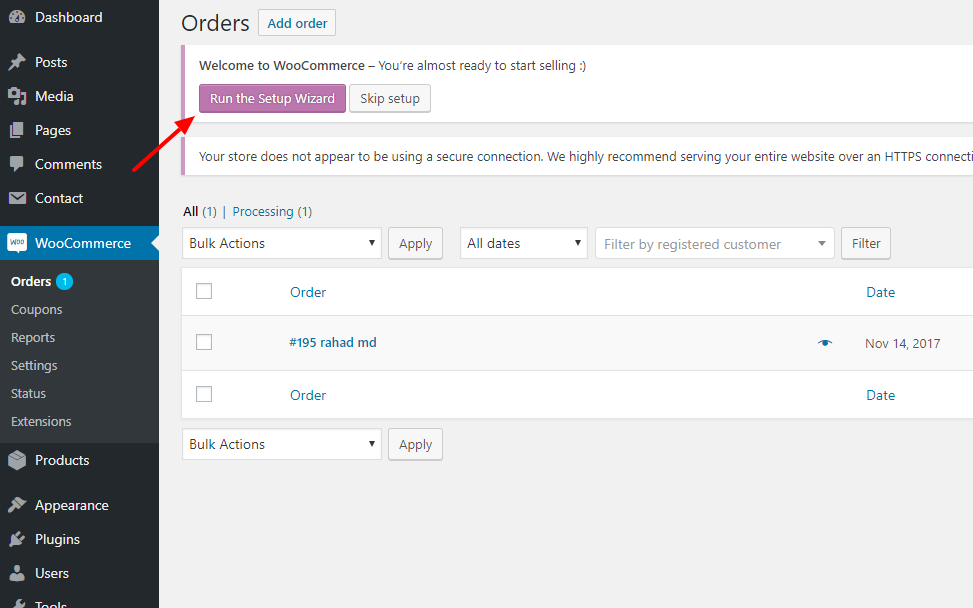973x608 pixels.
Task: Go to WooCommerce Settings submenu item
Action: tap(34, 365)
